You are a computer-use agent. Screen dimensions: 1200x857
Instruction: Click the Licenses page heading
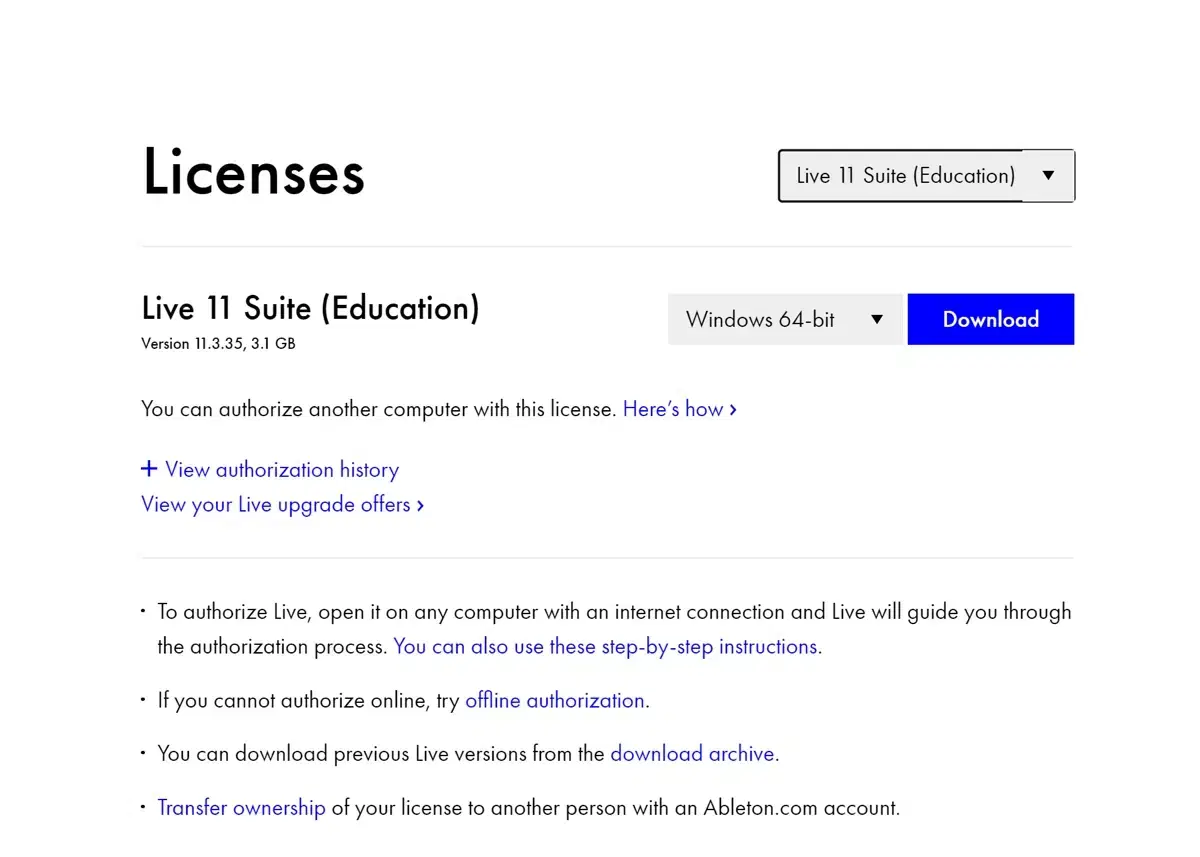[x=254, y=172]
